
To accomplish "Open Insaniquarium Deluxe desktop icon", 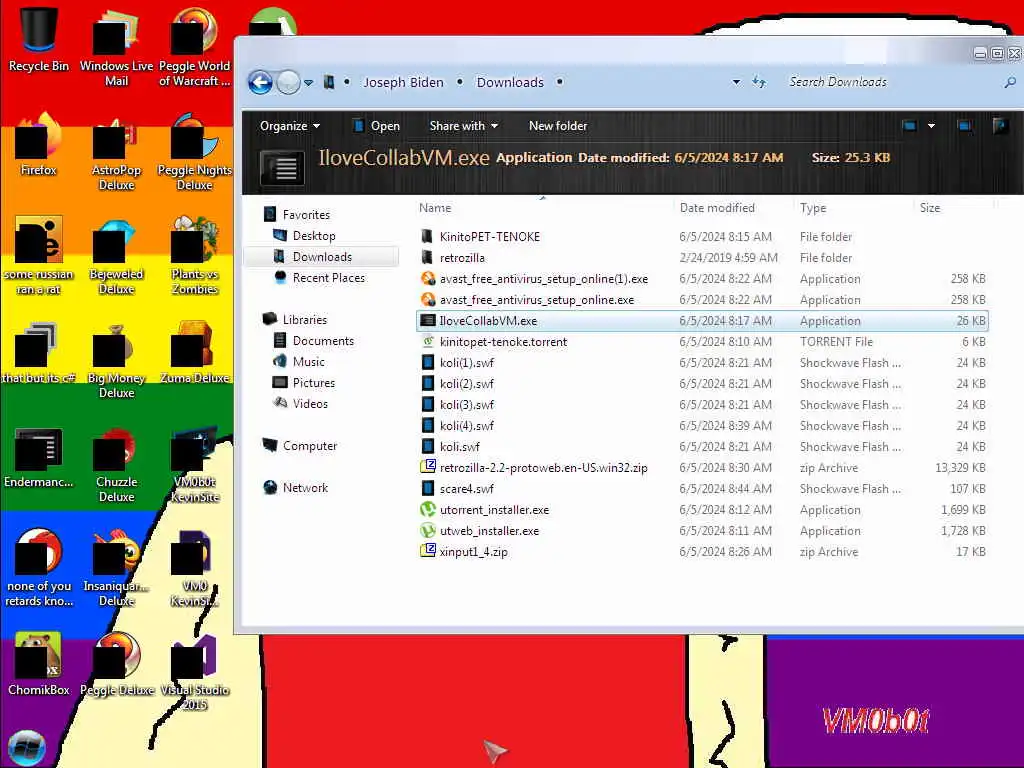I will [x=116, y=568].
